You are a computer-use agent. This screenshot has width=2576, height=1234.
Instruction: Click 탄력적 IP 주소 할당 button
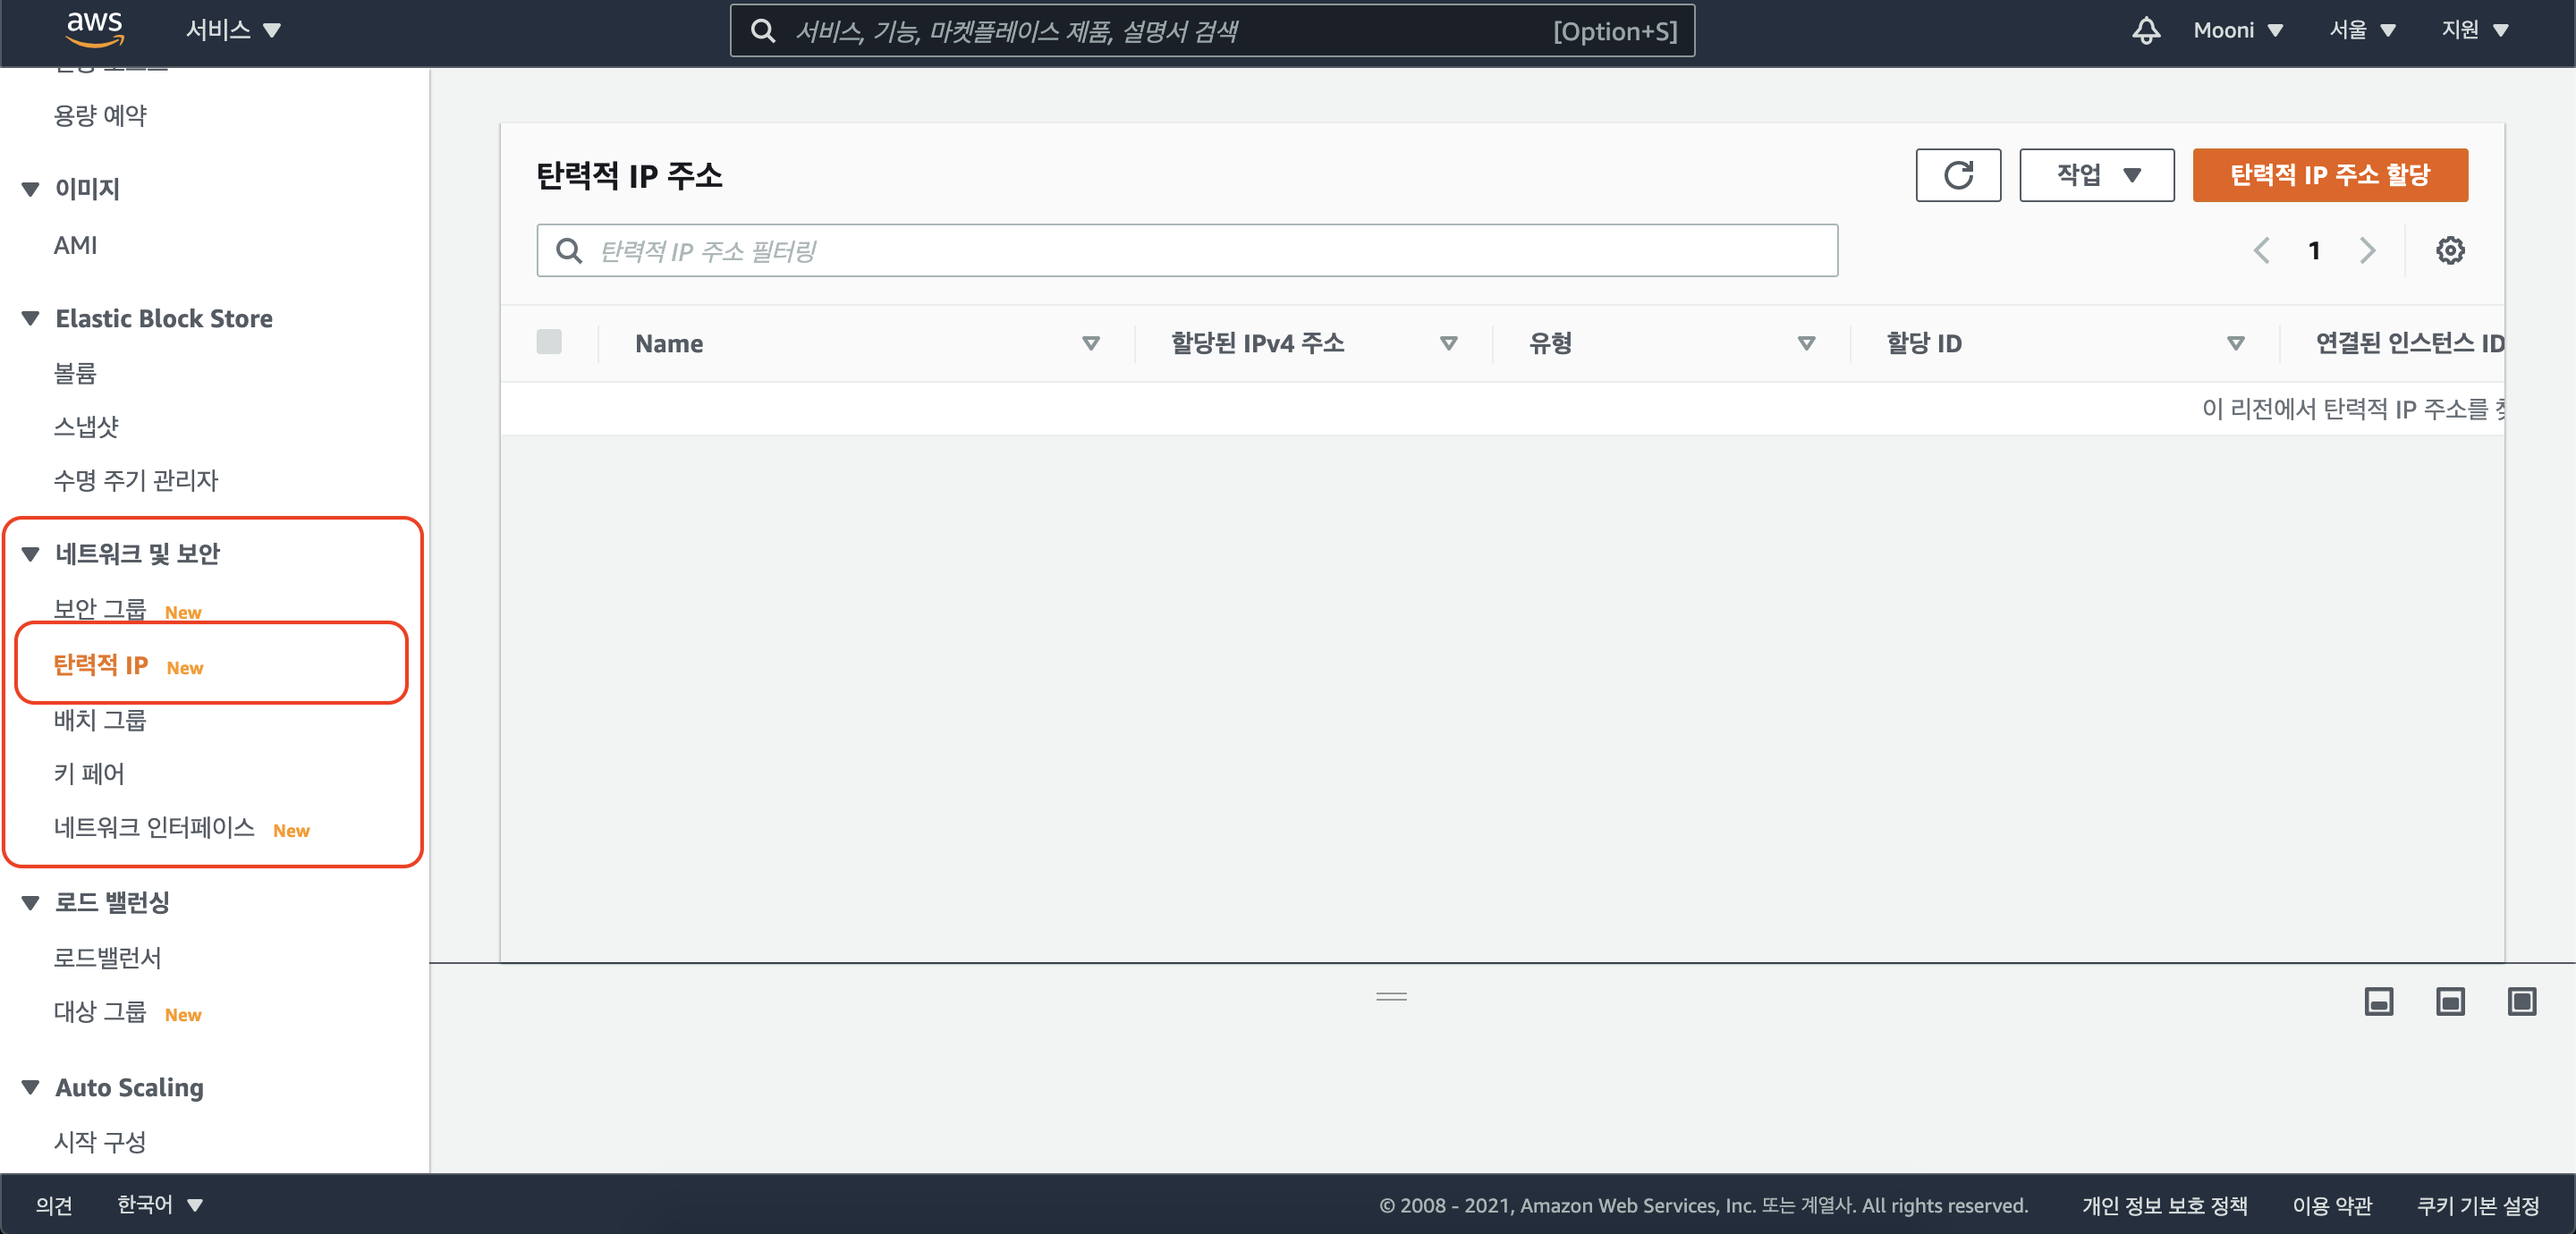coord(2329,175)
